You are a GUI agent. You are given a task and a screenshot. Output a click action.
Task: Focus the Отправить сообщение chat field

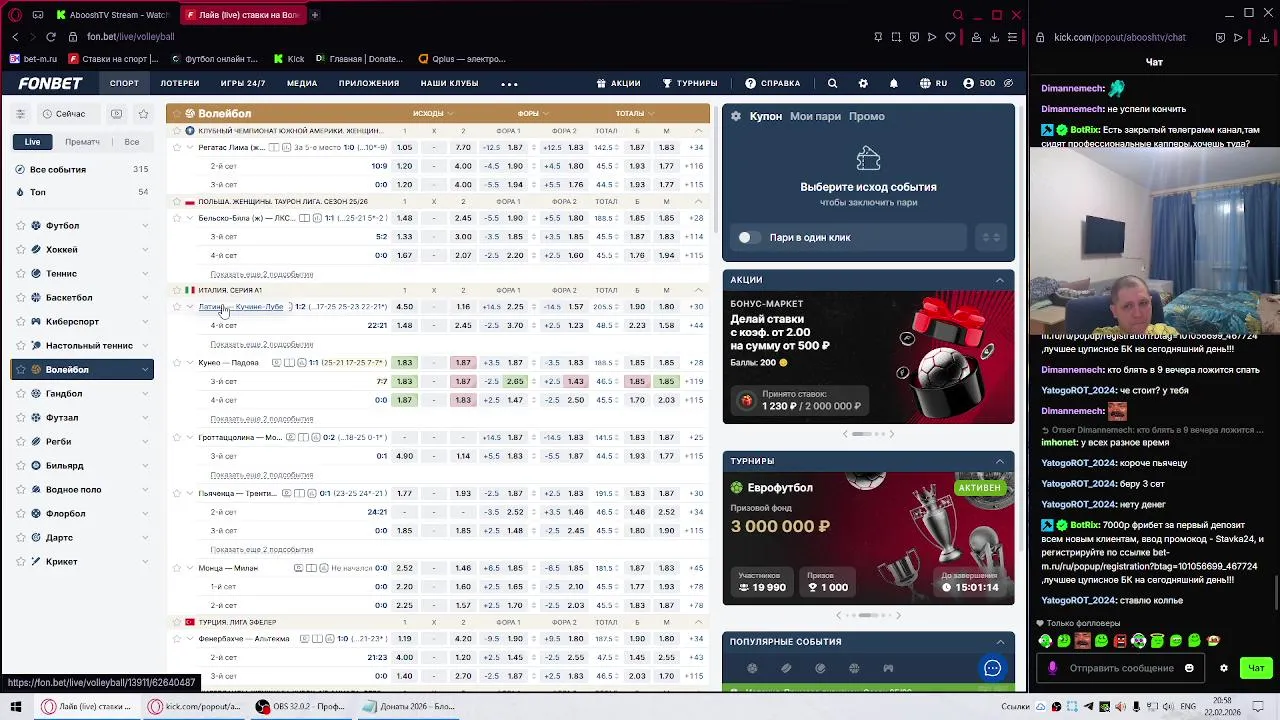click(1122, 668)
